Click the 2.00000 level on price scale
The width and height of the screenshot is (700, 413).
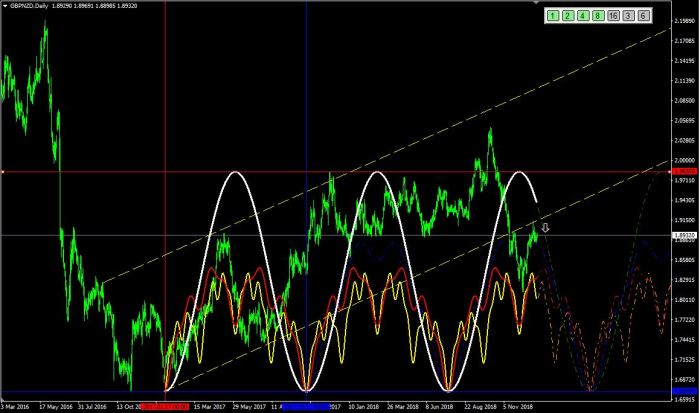tap(682, 160)
